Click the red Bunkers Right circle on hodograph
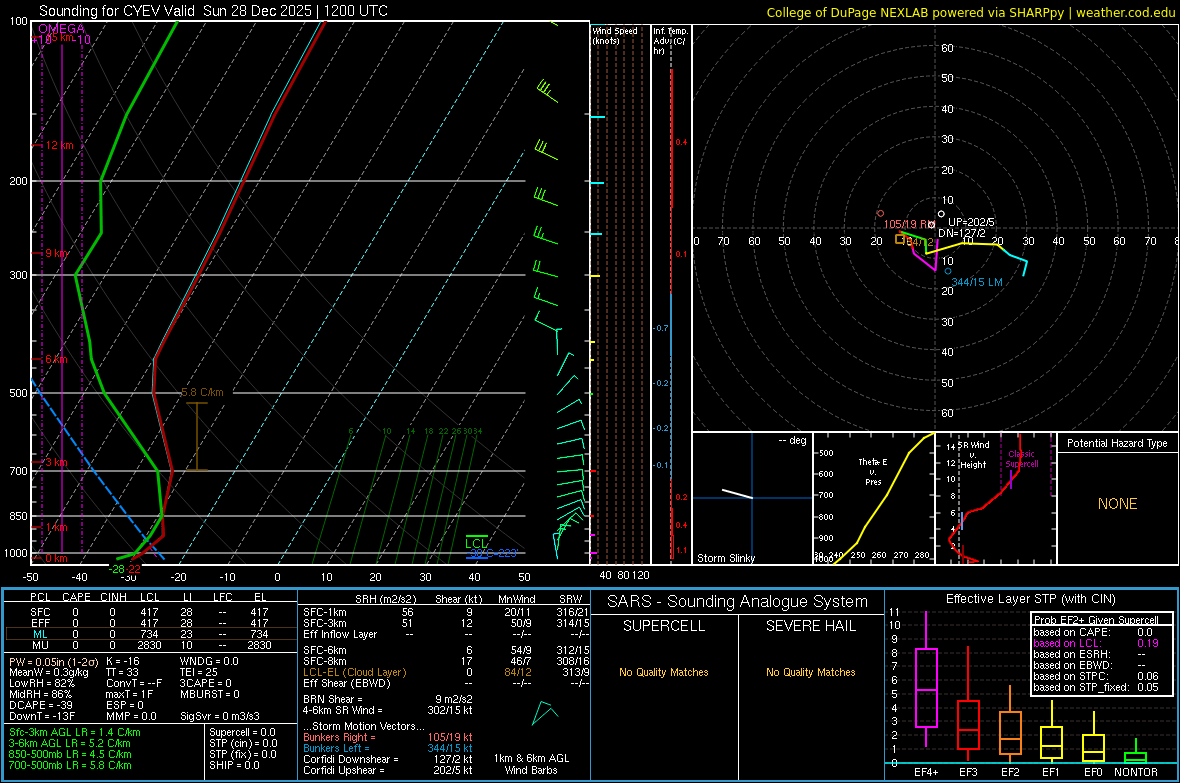The height and width of the screenshot is (783, 1180). click(880, 214)
